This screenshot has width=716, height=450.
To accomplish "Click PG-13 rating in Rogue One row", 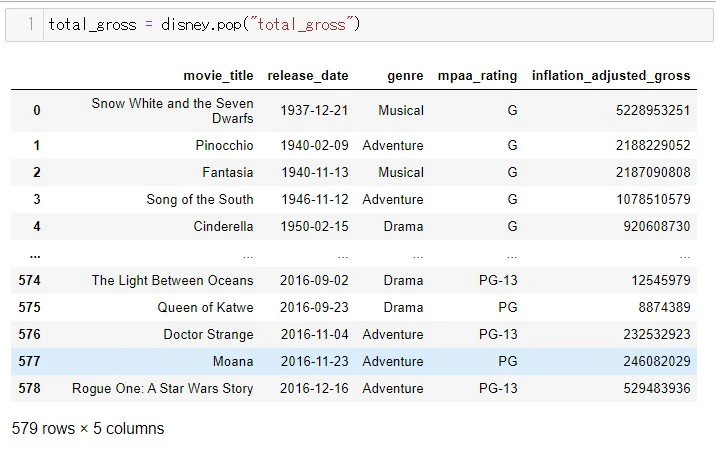I will pos(498,388).
